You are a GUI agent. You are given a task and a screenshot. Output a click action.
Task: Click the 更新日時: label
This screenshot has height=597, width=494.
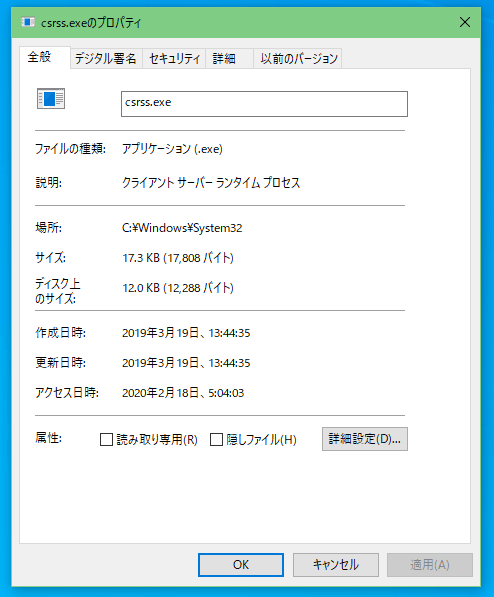click(61, 362)
